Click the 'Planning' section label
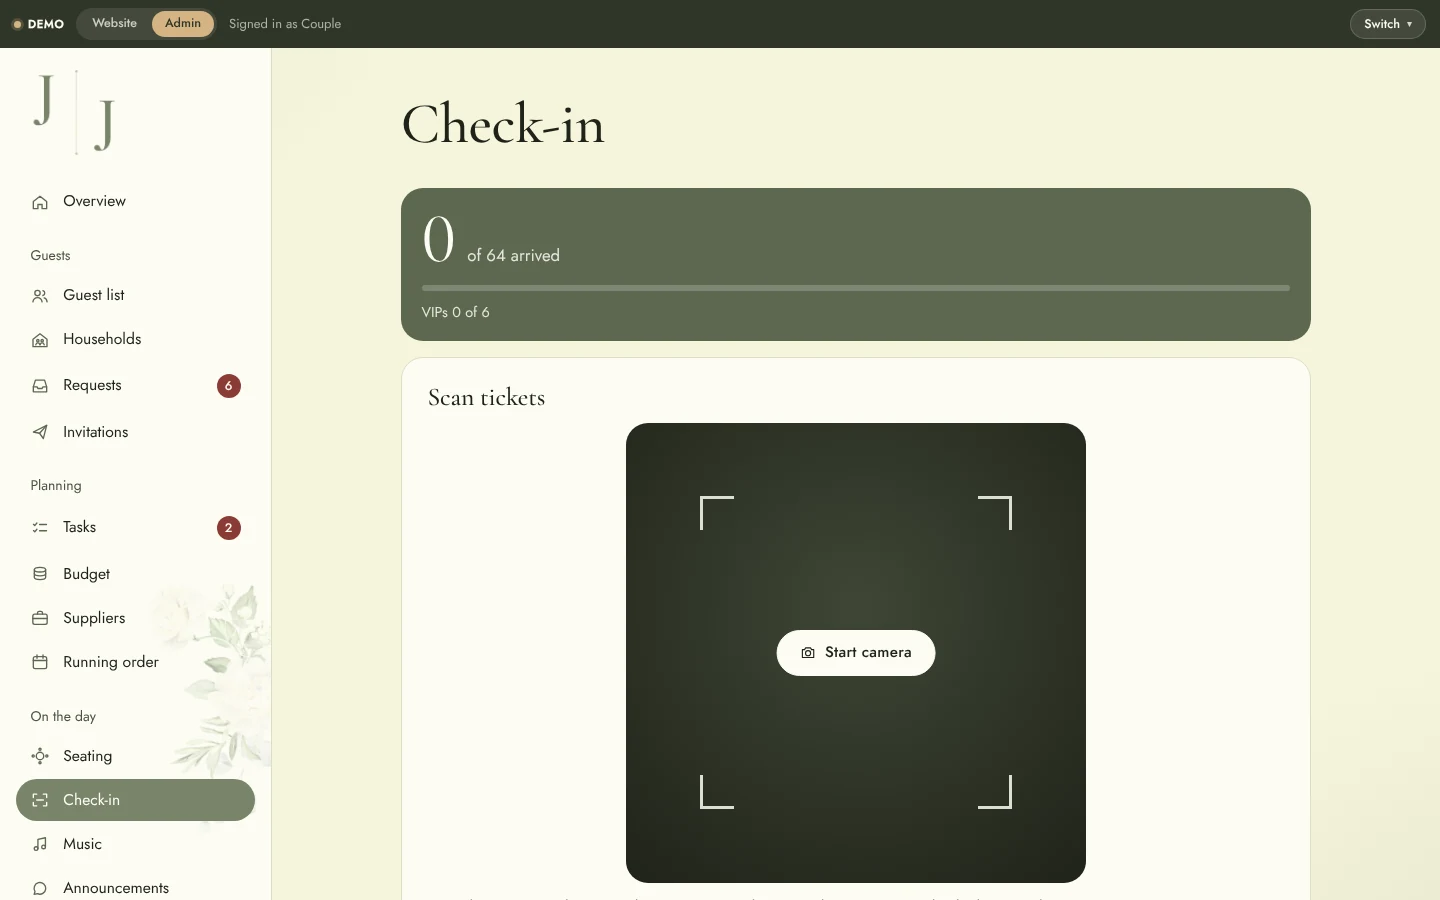The width and height of the screenshot is (1440, 900). pos(56,486)
